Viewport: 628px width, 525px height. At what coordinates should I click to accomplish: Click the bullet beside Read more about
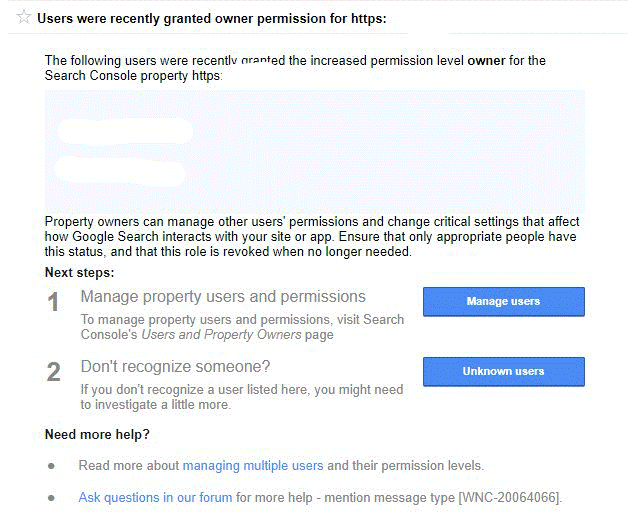coord(51,467)
